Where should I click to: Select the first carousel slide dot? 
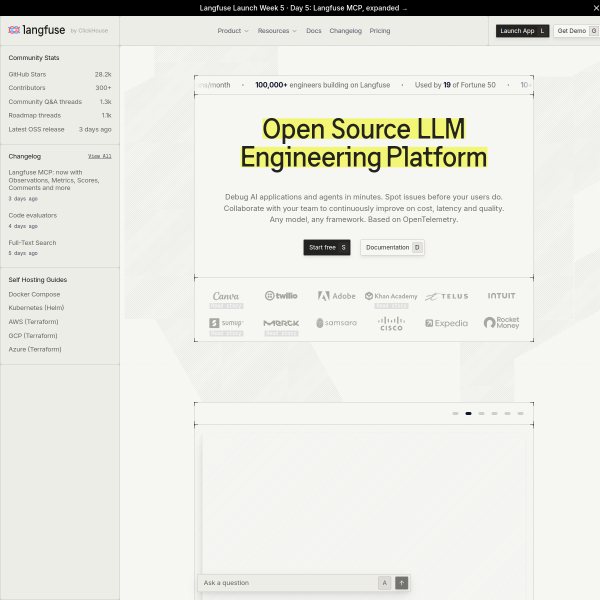(x=455, y=413)
